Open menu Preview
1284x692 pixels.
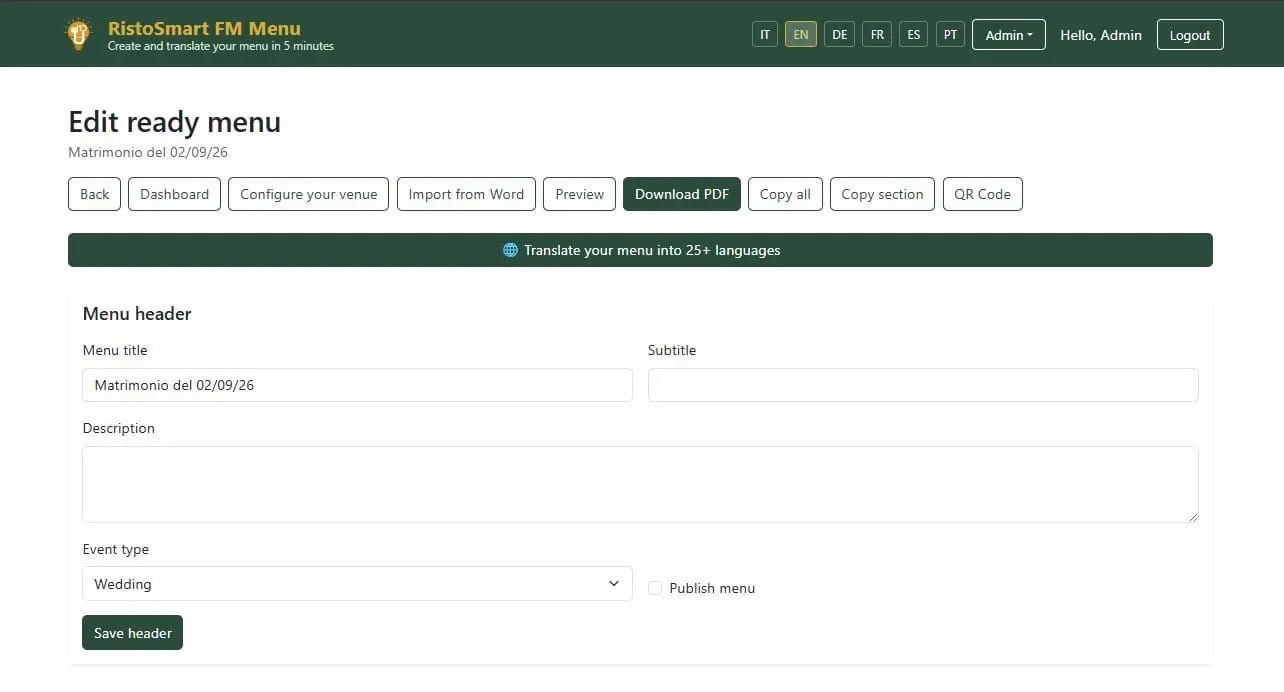580,194
